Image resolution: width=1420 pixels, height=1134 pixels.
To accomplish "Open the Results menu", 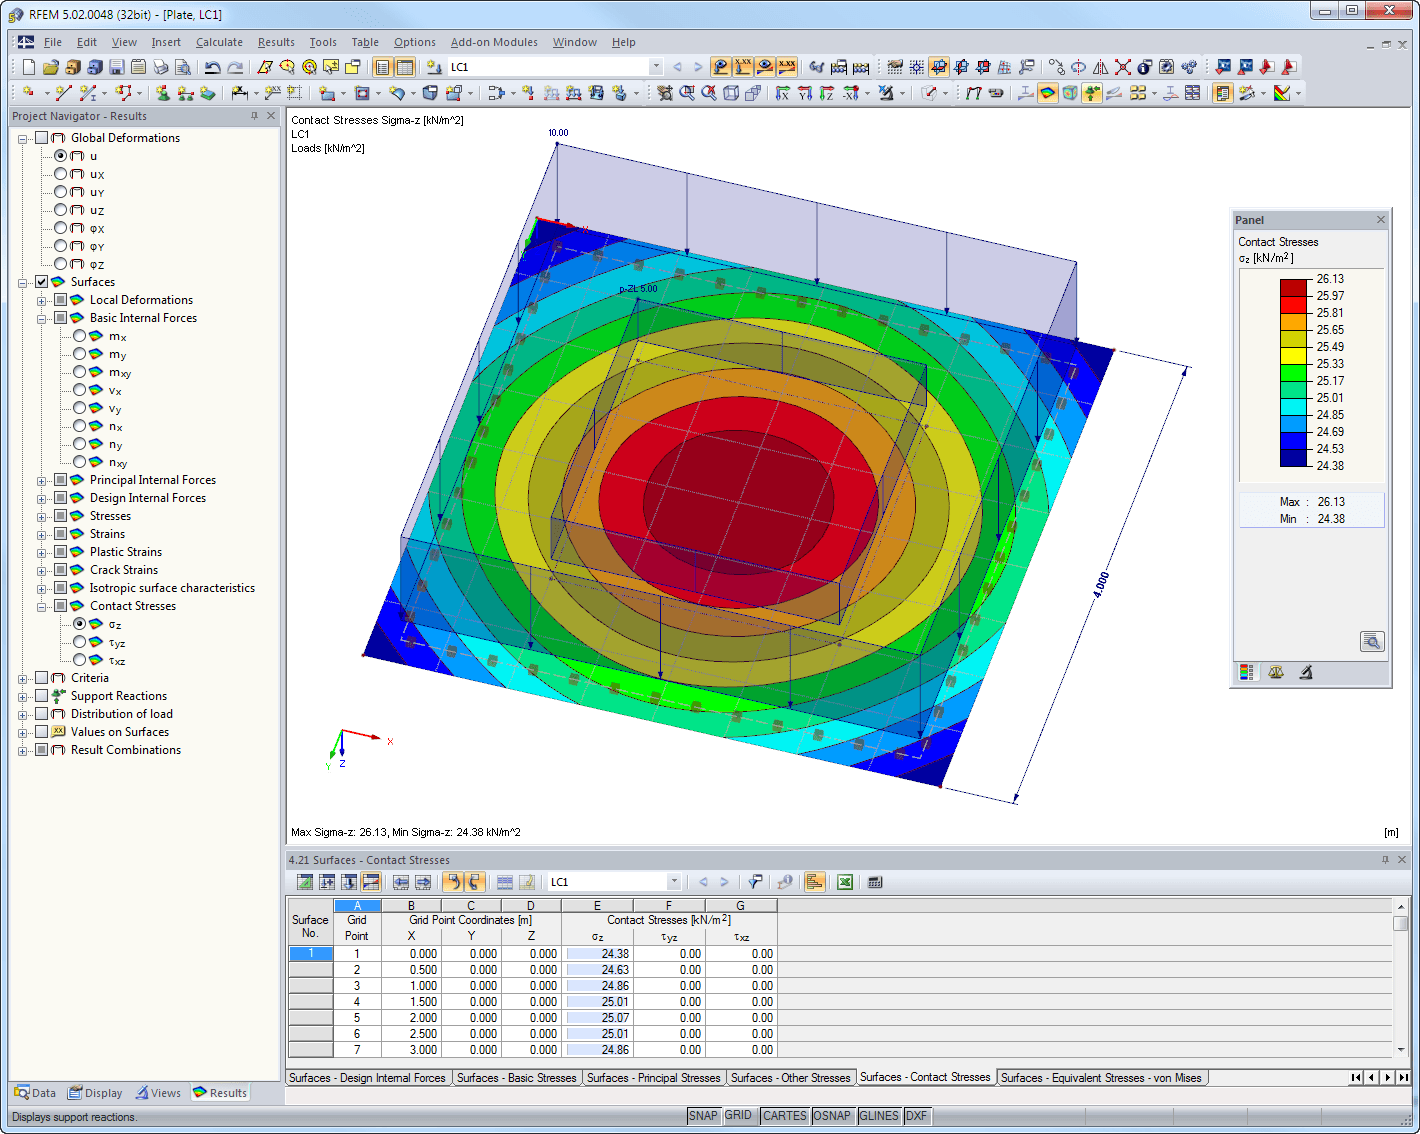I will (x=276, y=42).
